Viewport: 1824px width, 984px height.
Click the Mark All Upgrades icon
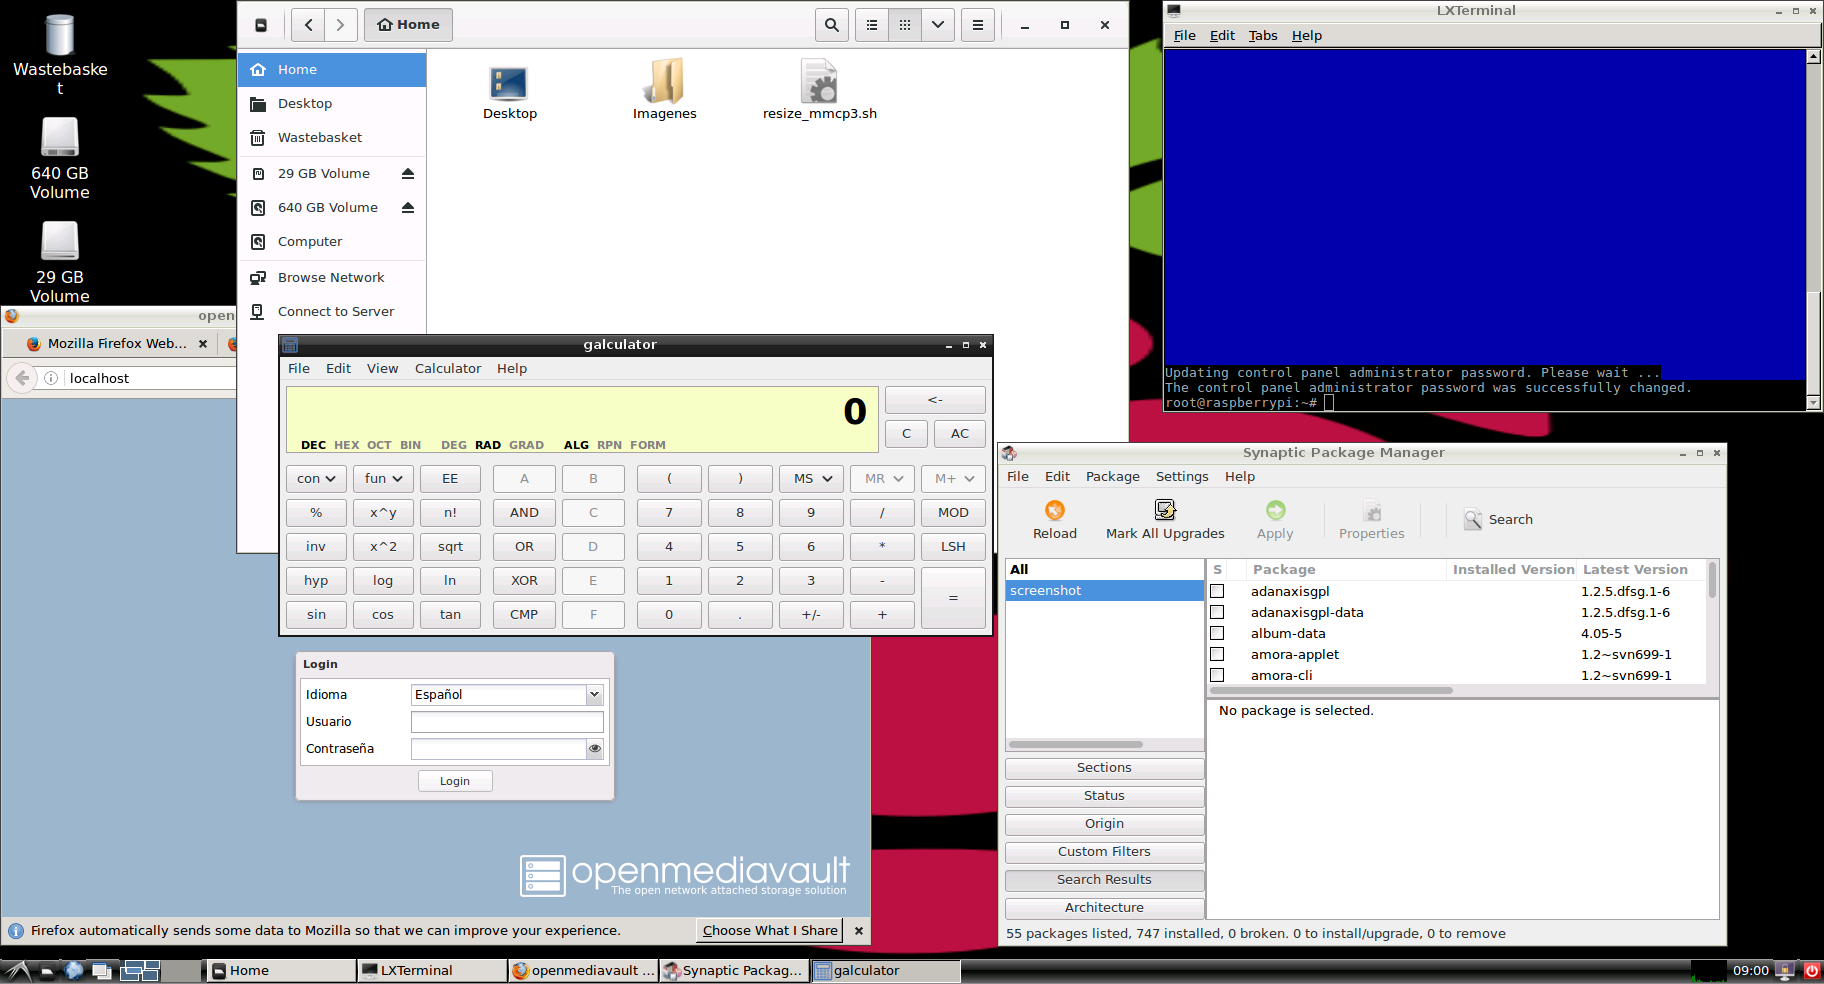tap(1165, 511)
